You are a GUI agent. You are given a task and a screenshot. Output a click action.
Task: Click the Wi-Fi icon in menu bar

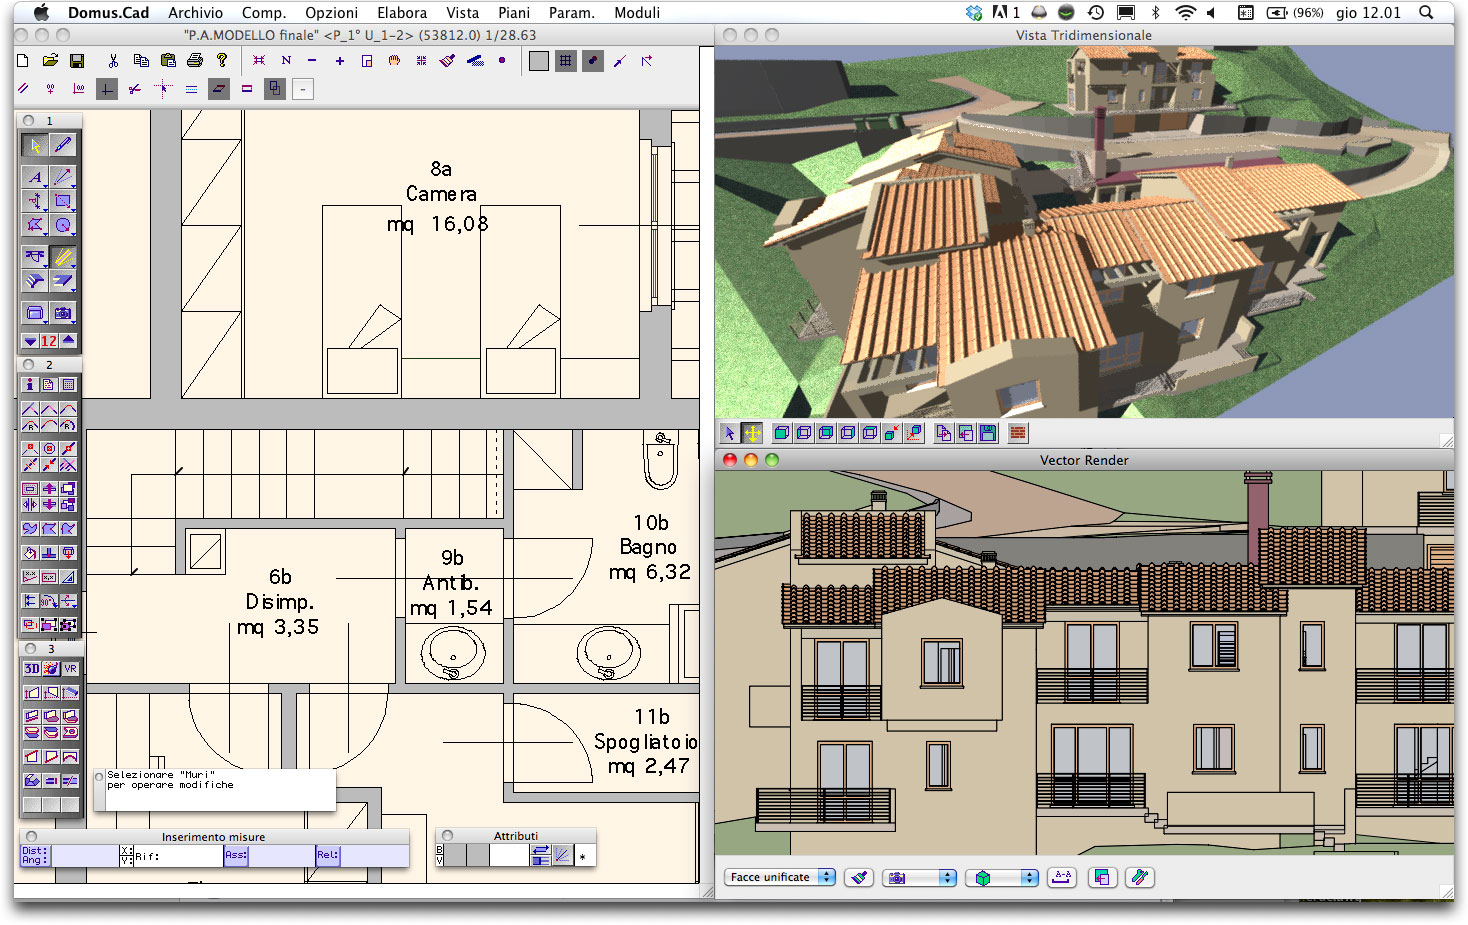coord(1185,13)
